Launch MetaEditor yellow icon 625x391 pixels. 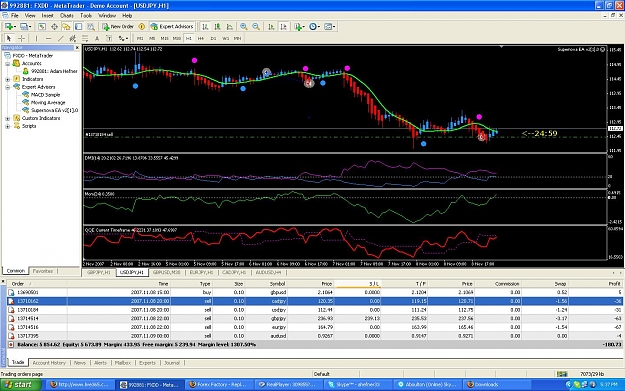[142, 26]
